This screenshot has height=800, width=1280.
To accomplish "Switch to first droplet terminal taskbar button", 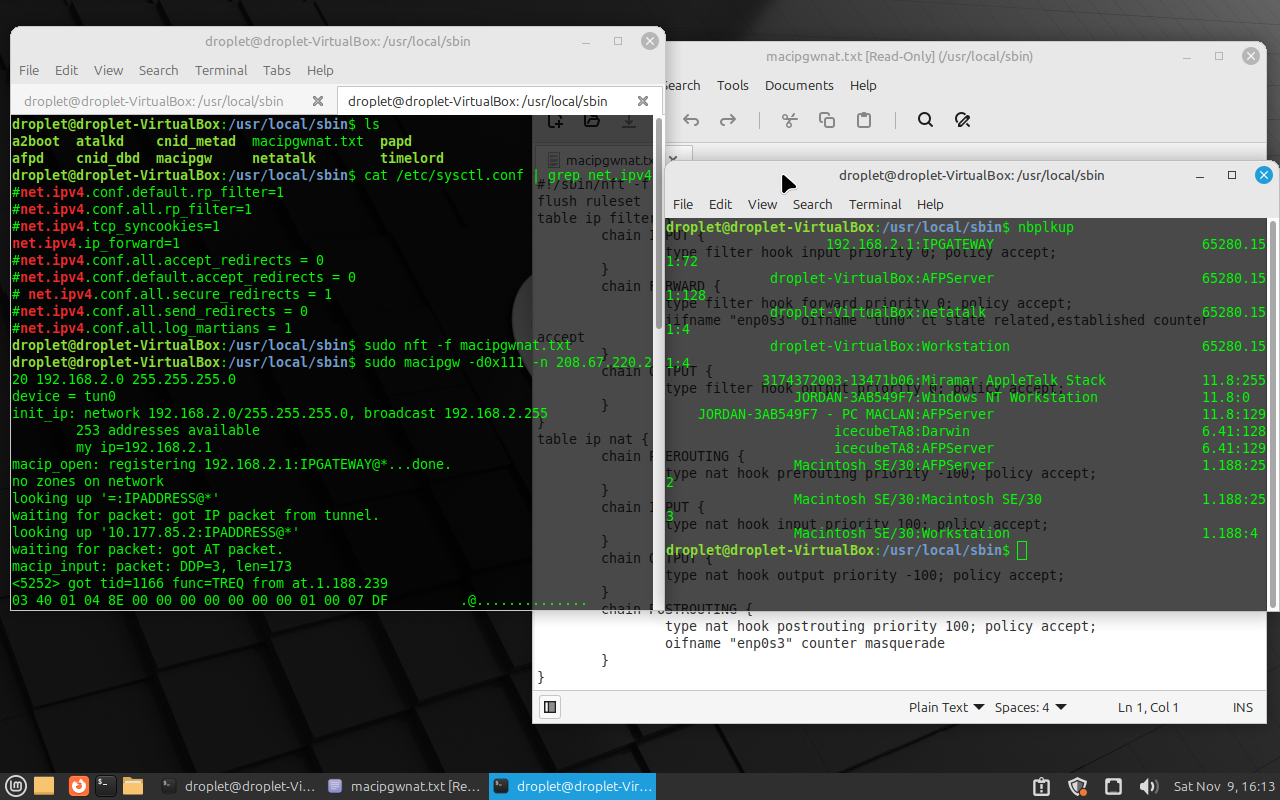I will pos(238,786).
